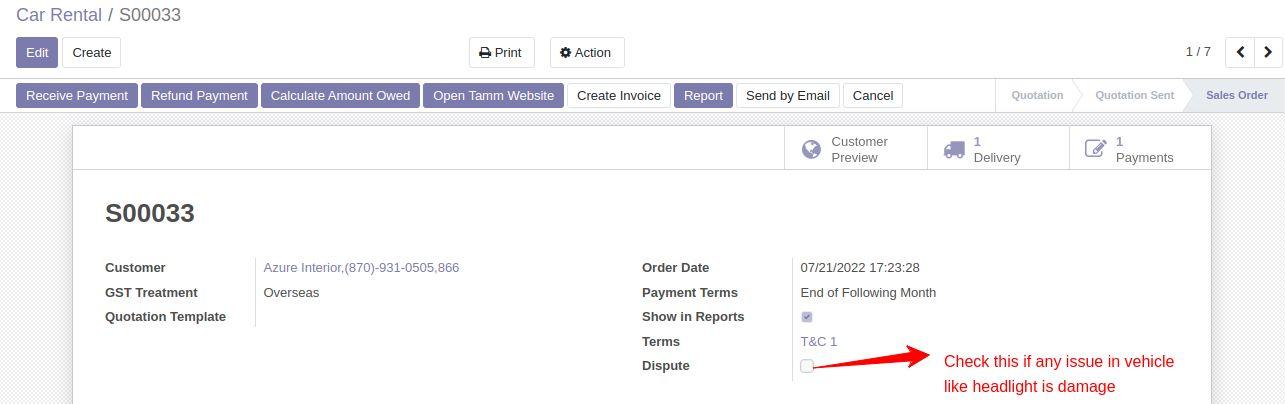Check the Dispute checkbox
The width and height of the screenshot is (1285, 404).
[807, 366]
